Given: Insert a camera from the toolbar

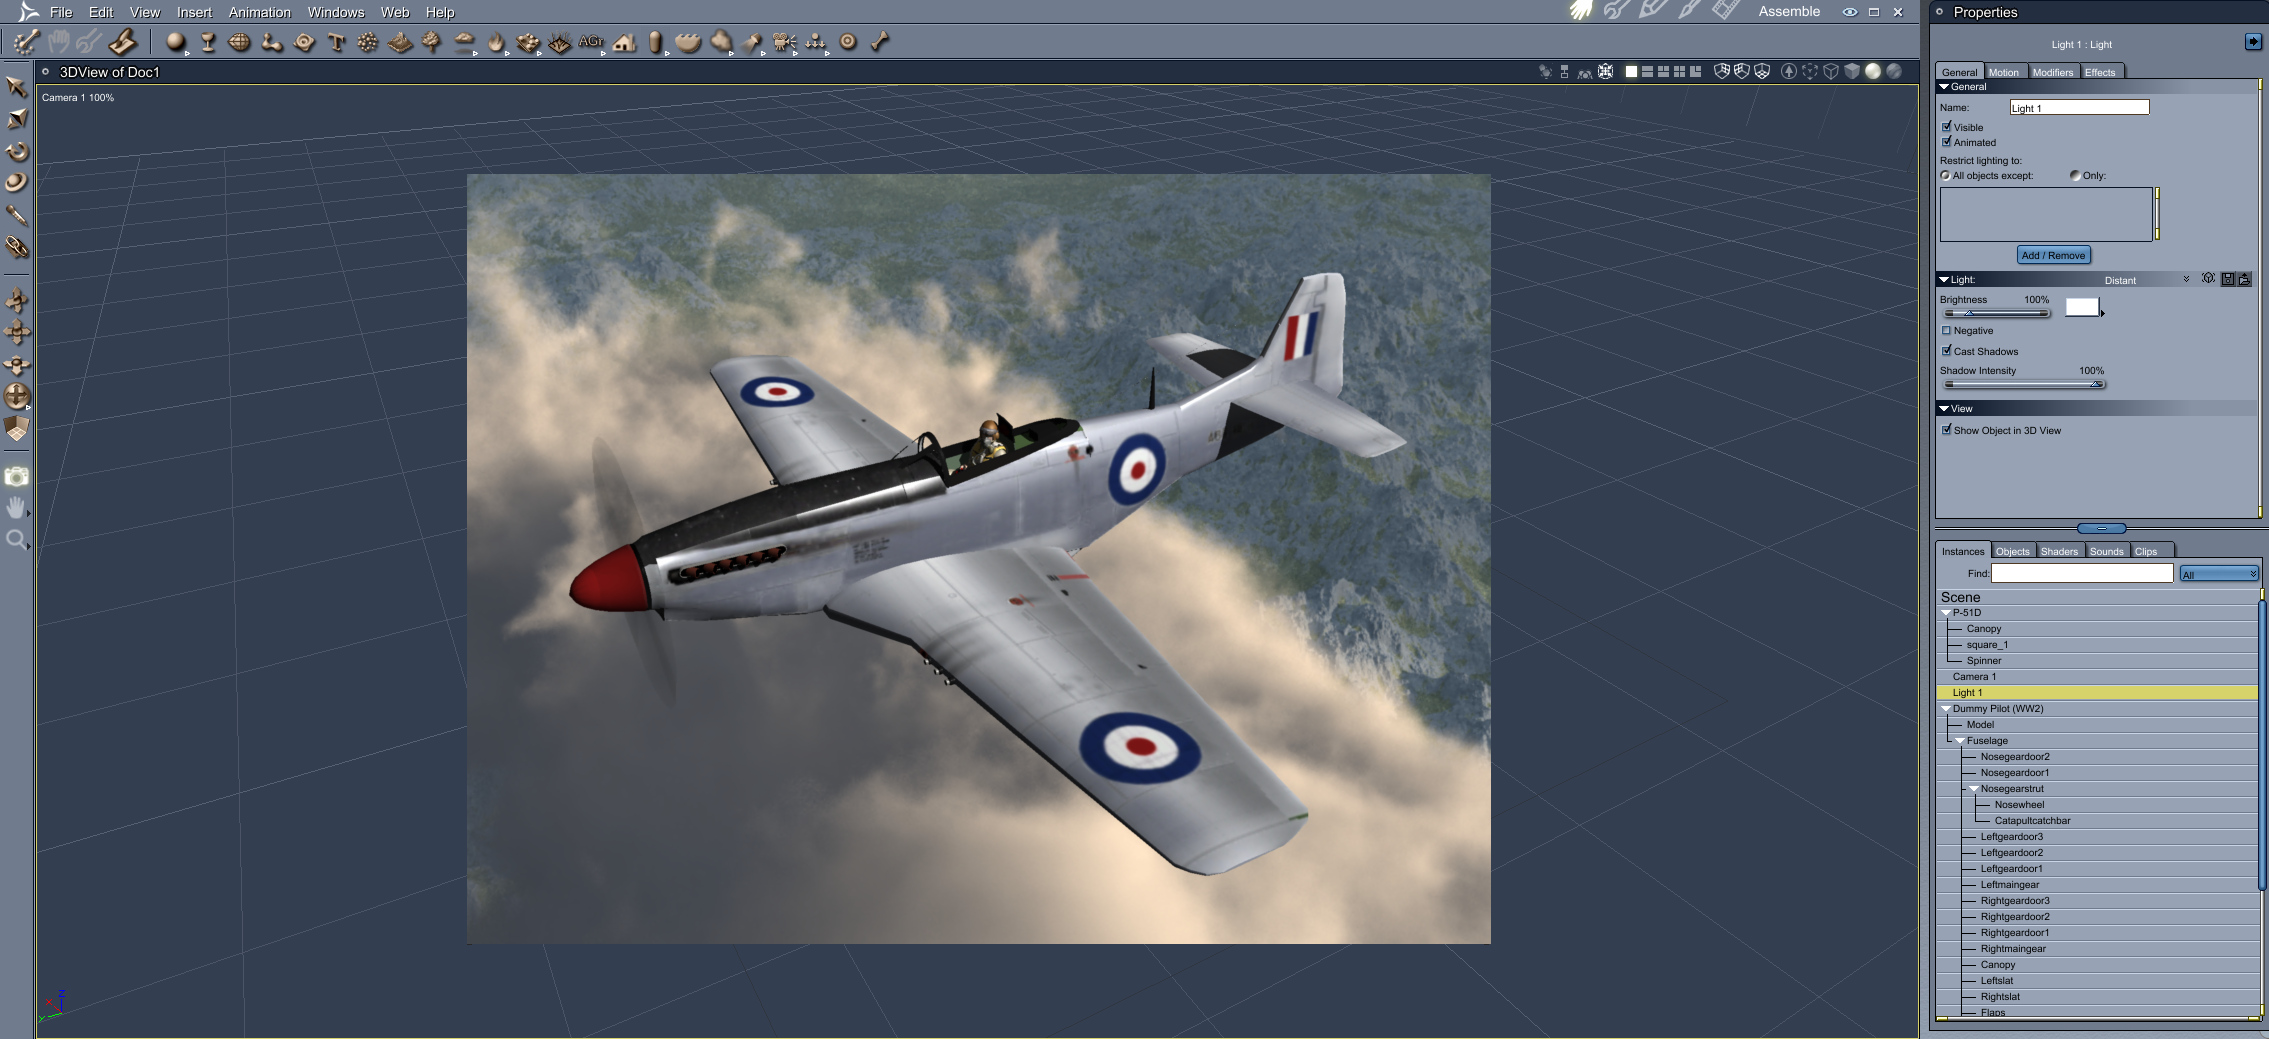Looking at the screenshot, I should pos(784,42).
